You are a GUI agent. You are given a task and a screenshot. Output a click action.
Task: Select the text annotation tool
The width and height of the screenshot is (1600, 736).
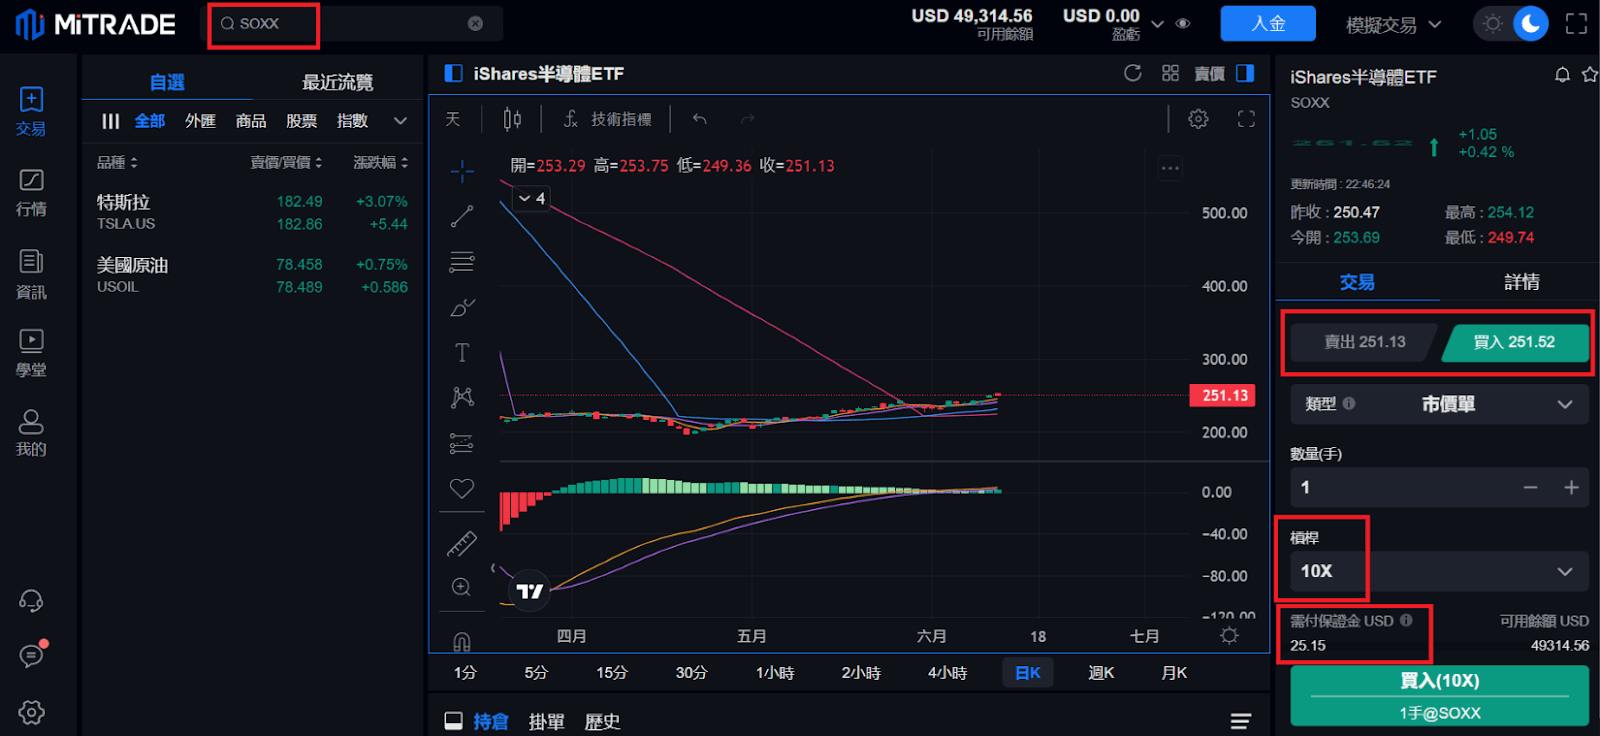[462, 353]
